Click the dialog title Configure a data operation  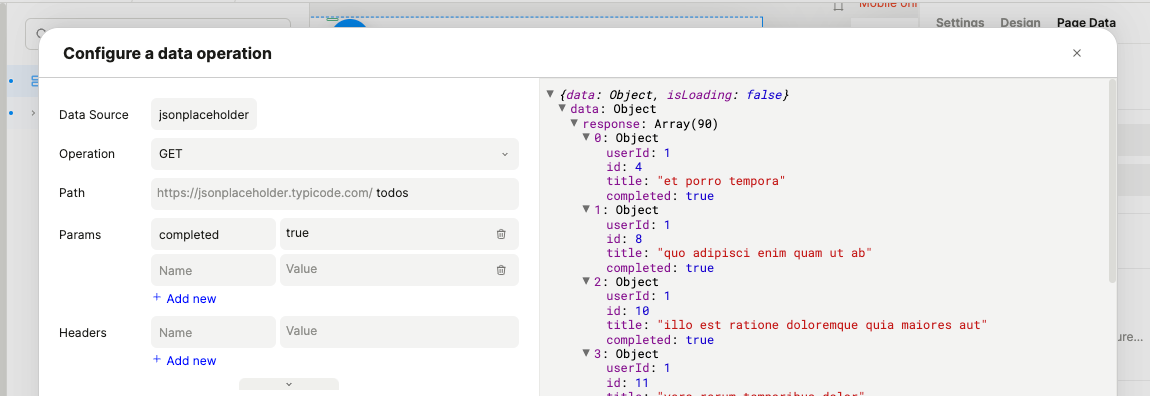(167, 53)
